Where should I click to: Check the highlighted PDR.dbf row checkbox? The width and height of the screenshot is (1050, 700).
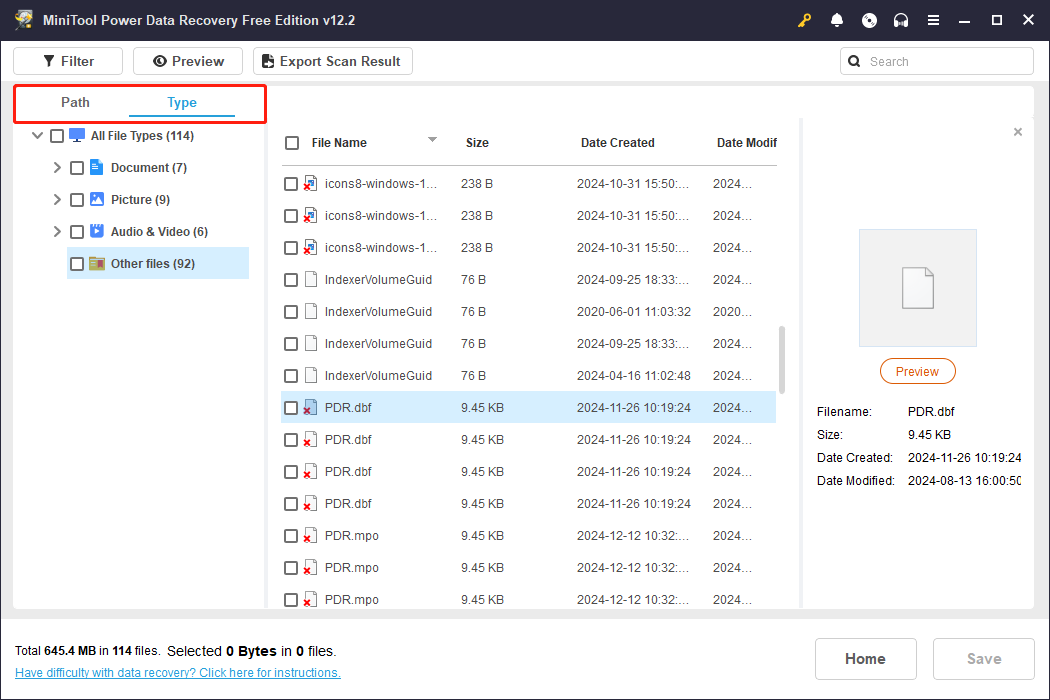pos(291,408)
